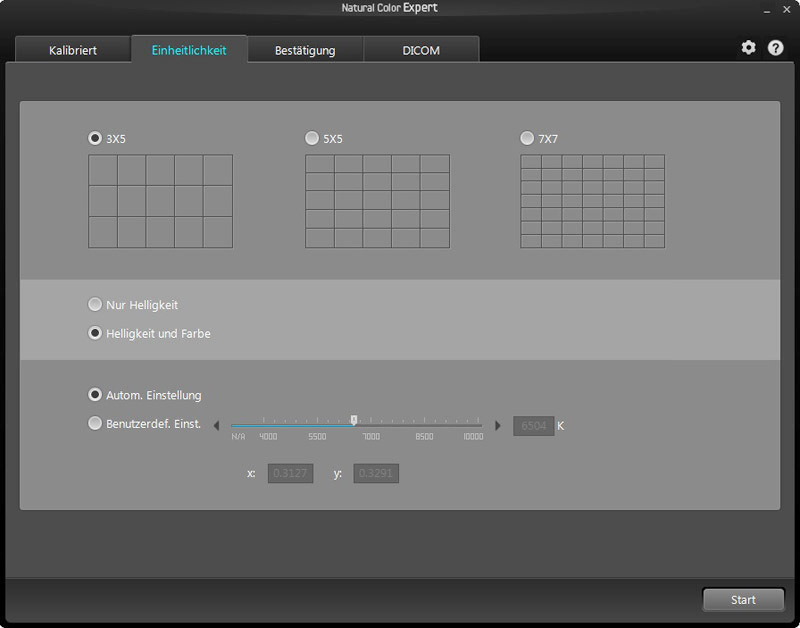Close the Natural Color Expert window
Screen dimensions: 800x628
tap(787, 10)
